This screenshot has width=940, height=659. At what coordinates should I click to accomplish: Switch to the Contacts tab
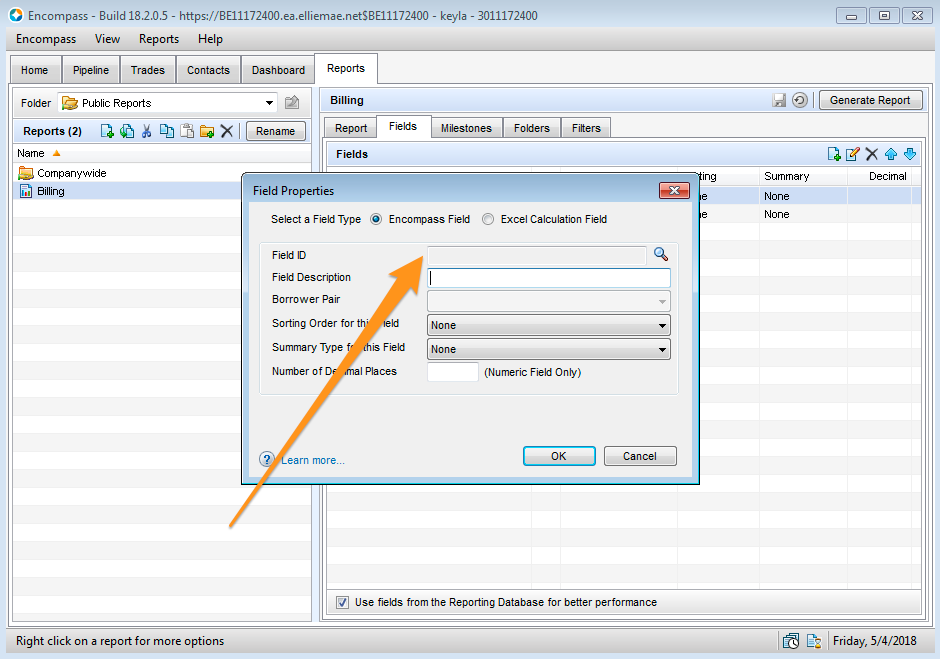point(208,70)
